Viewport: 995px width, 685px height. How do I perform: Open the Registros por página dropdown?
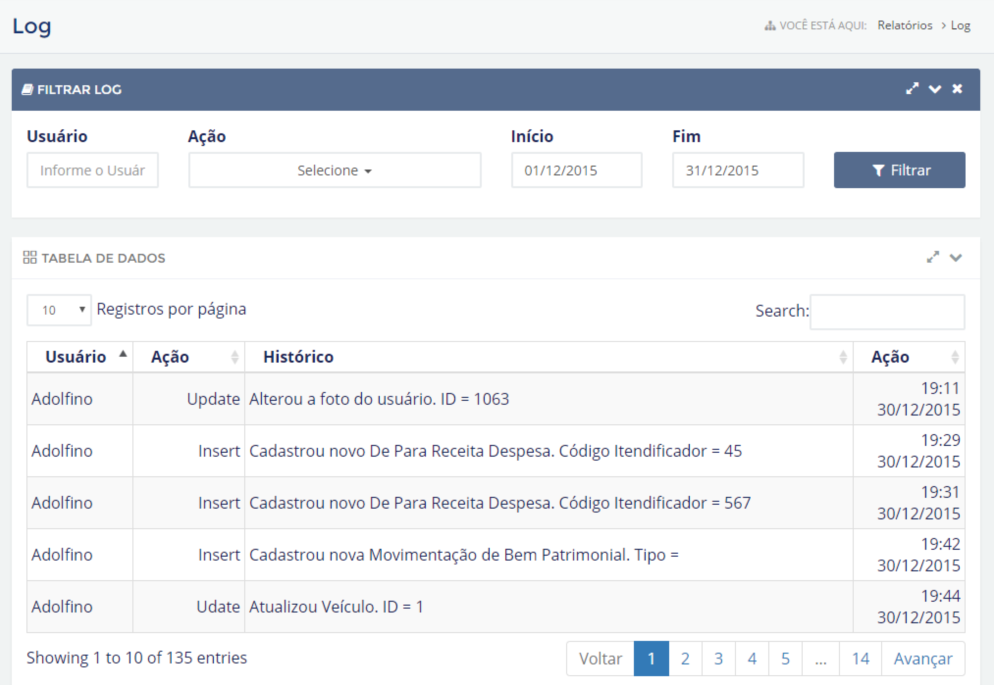pyautogui.click(x=59, y=310)
